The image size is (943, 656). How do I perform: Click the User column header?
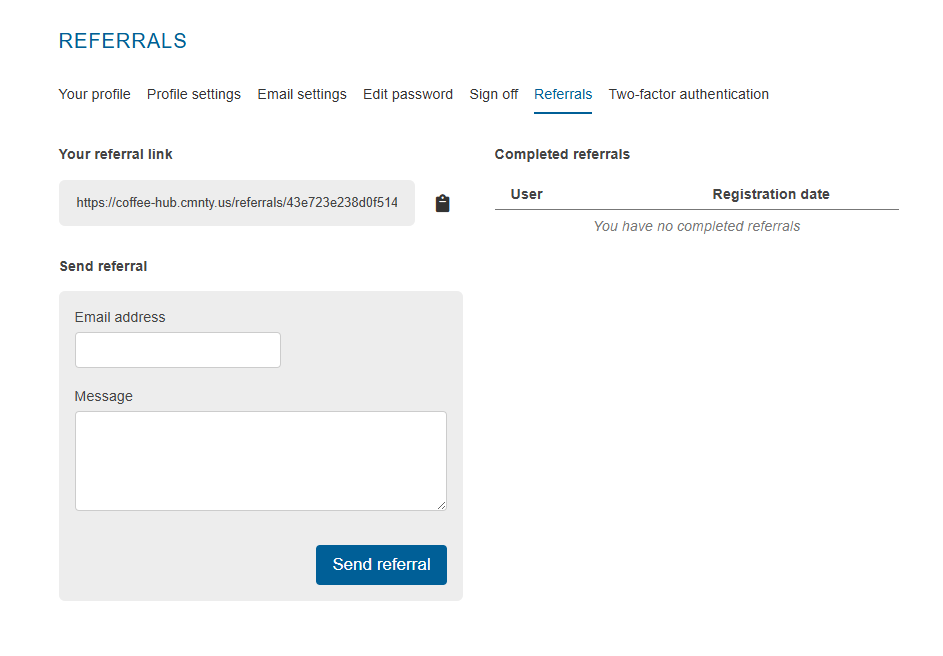527,194
